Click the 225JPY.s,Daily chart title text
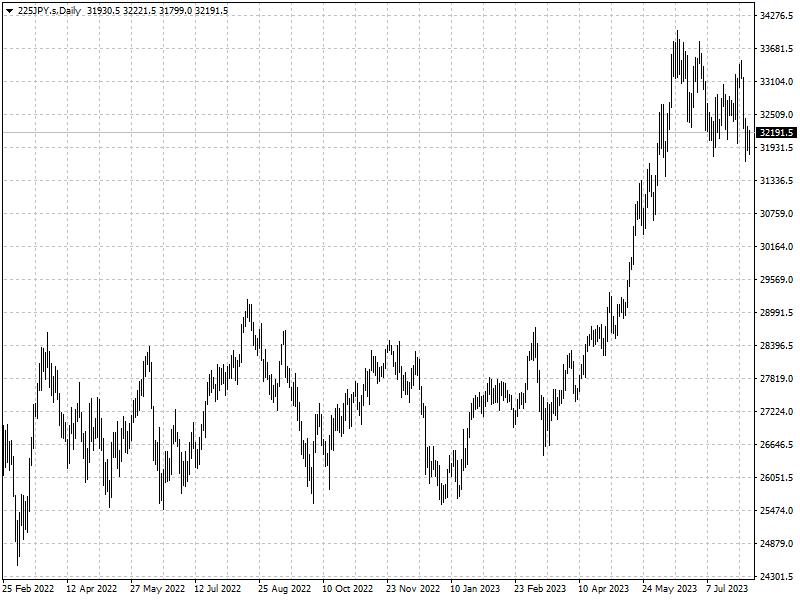Viewport: 800px width, 600px height. 49,11
